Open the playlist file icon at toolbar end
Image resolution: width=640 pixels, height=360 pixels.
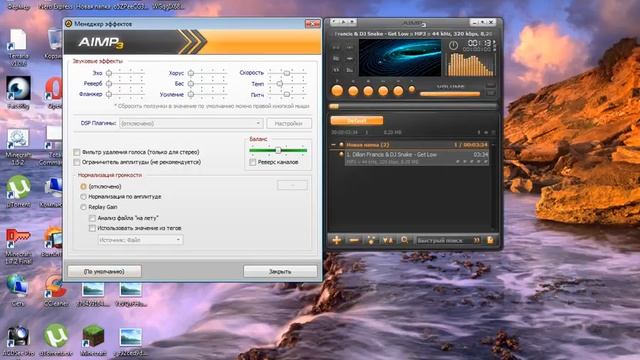[490, 240]
